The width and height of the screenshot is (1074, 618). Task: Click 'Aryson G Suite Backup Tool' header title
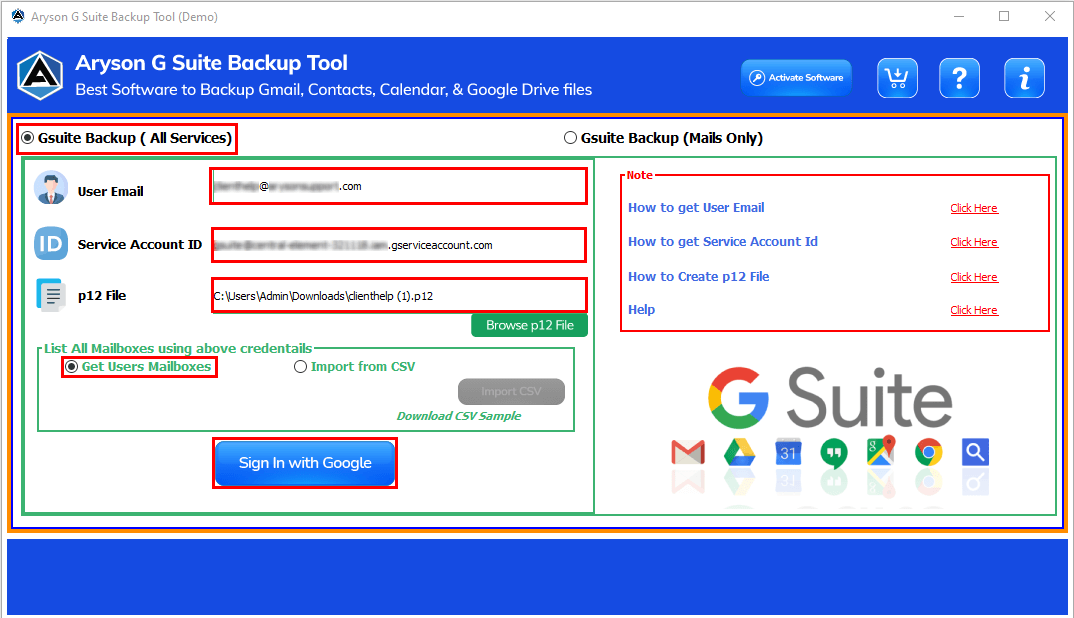(x=212, y=63)
